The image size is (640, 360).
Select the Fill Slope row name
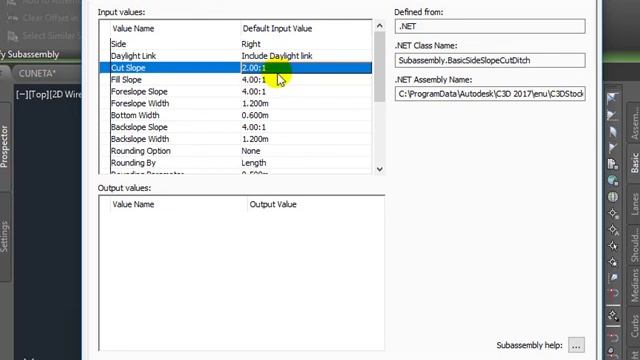(x=126, y=80)
